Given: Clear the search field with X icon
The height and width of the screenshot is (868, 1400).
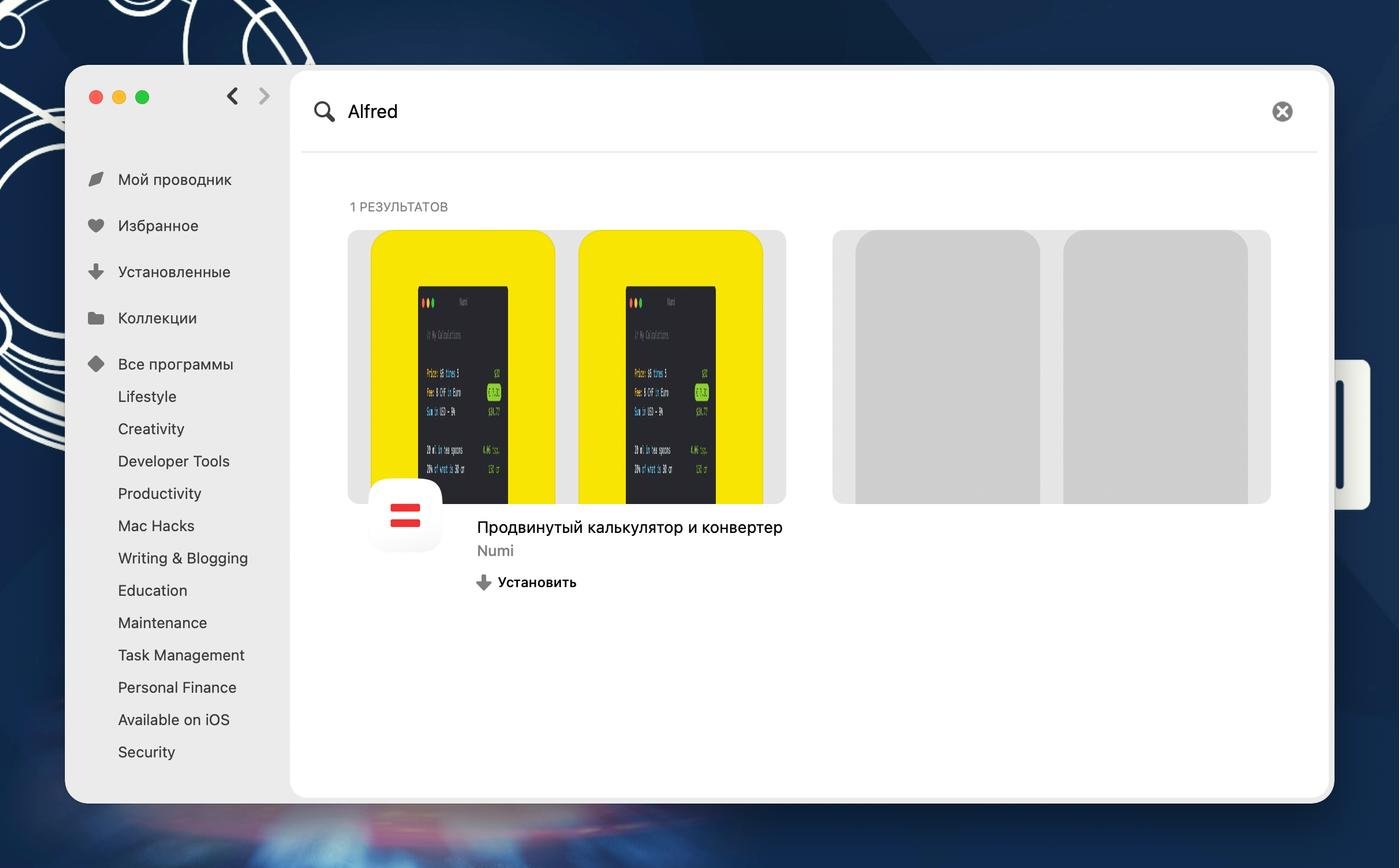Looking at the screenshot, I should point(1282,111).
